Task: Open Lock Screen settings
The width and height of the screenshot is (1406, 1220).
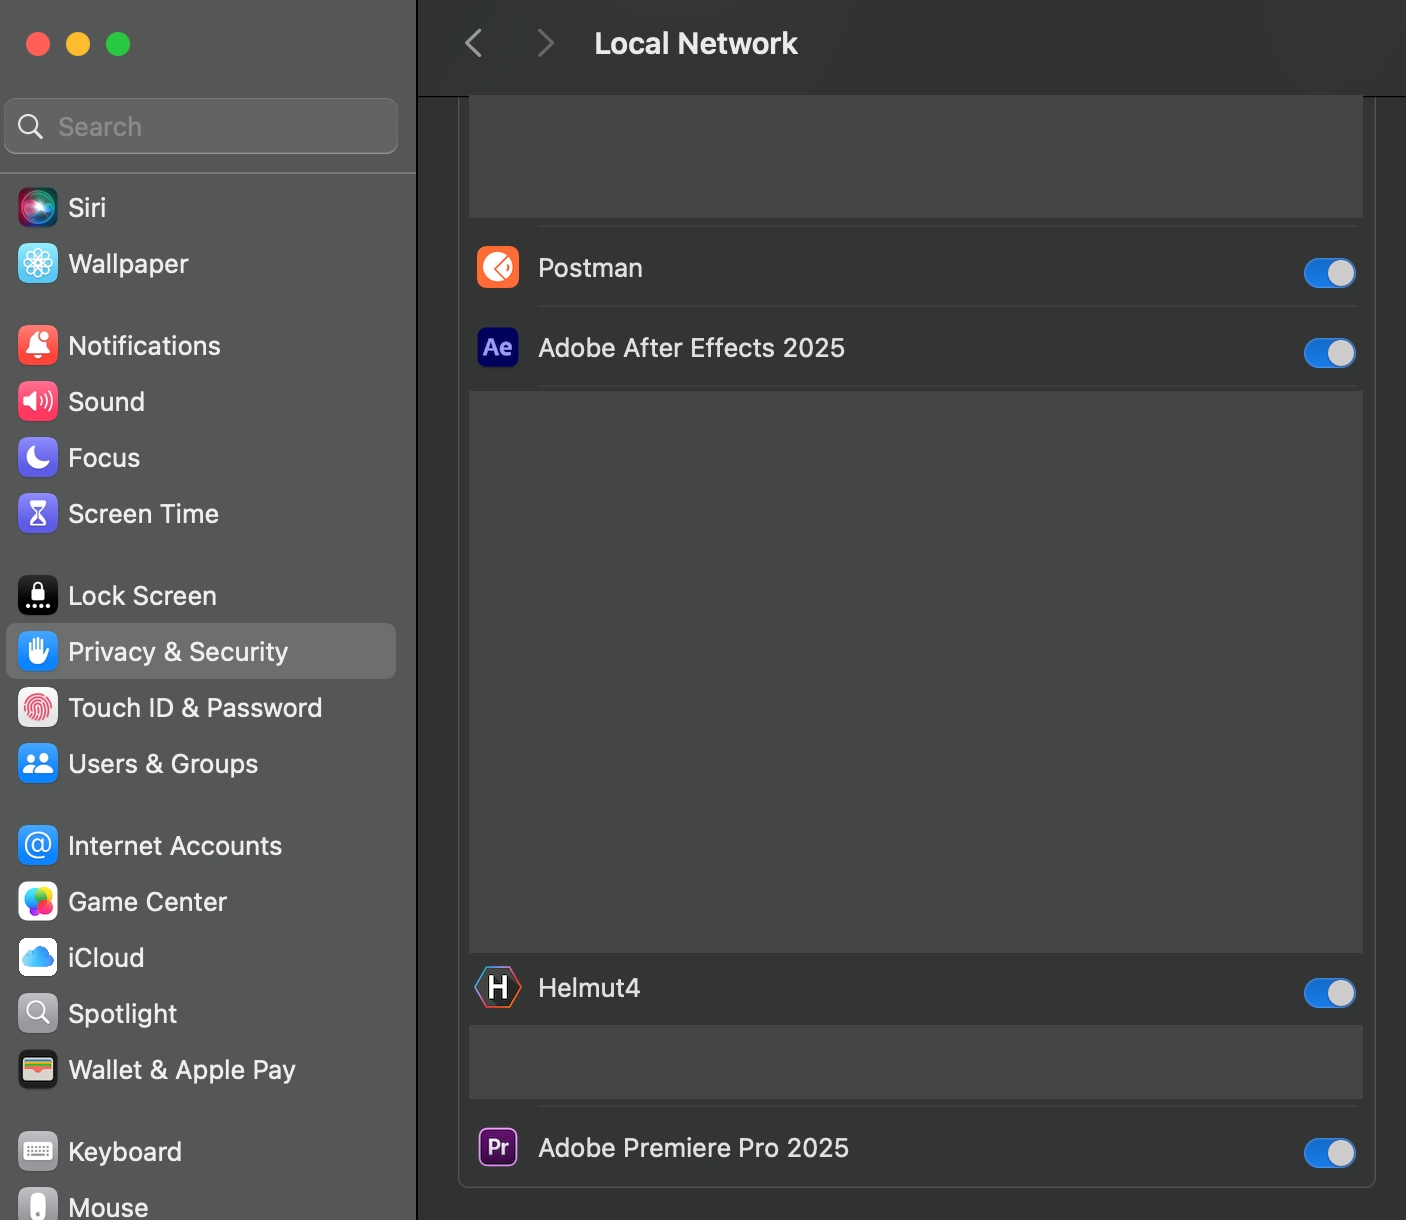Action: (142, 596)
